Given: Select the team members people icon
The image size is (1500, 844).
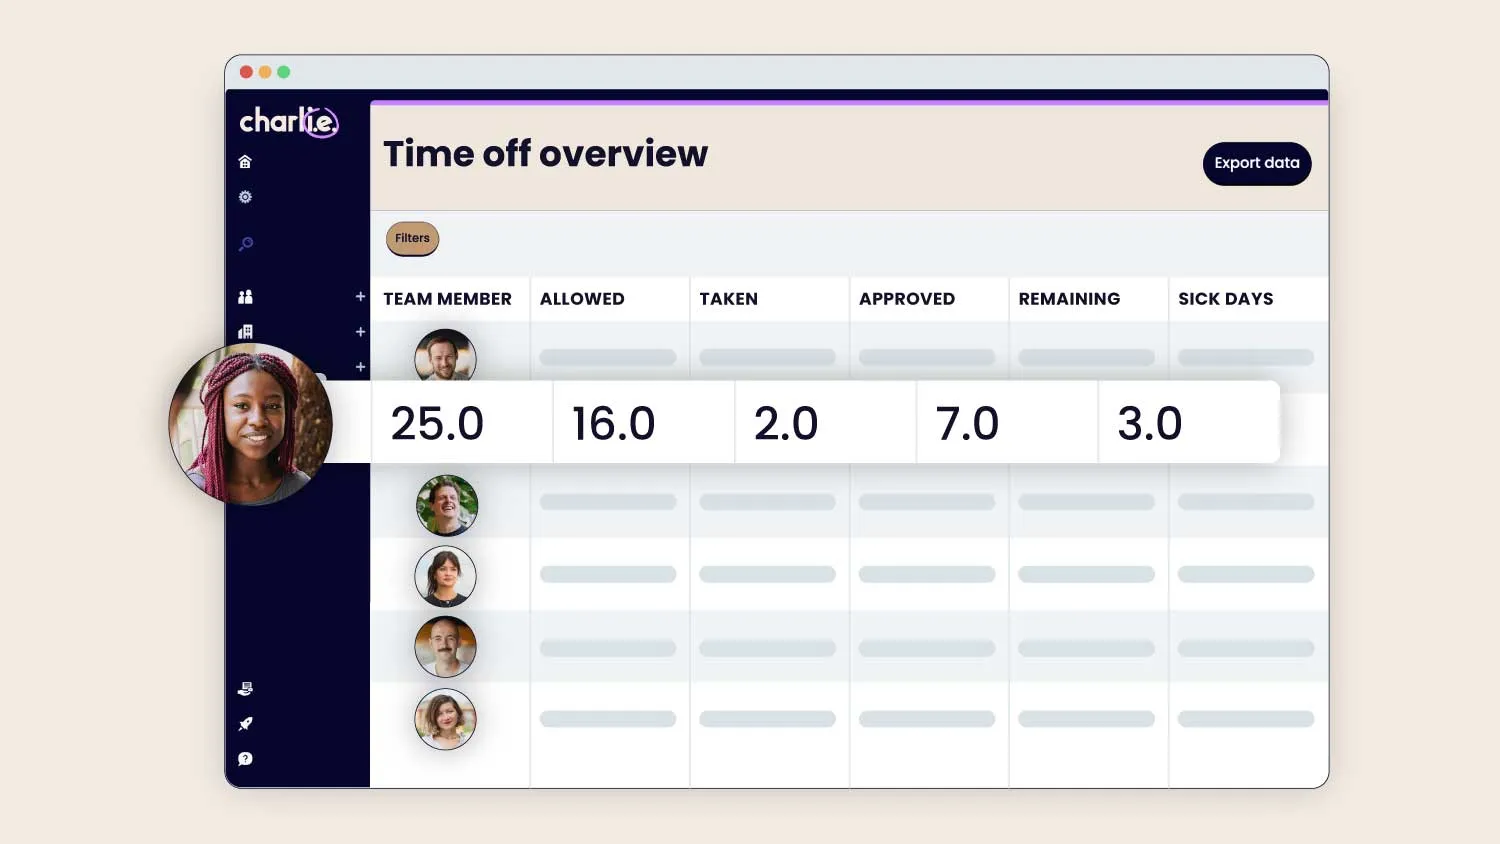Looking at the screenshot, I should pyautogui.click(x=245, y=297).
